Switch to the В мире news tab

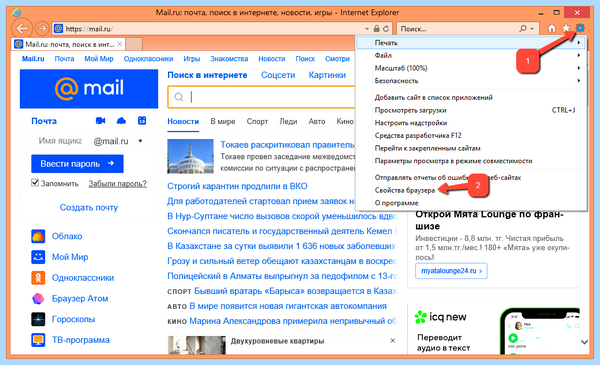coord(223,121)
